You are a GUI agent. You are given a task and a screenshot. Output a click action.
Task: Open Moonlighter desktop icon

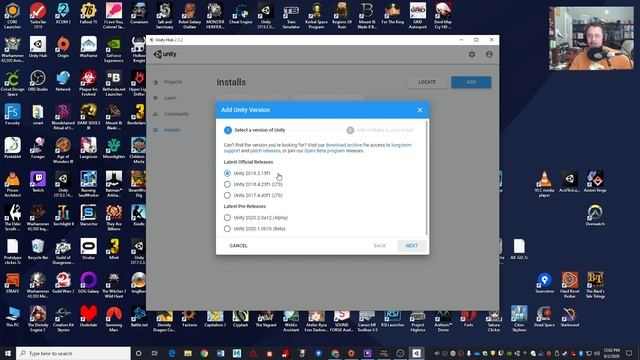(113, 148)
